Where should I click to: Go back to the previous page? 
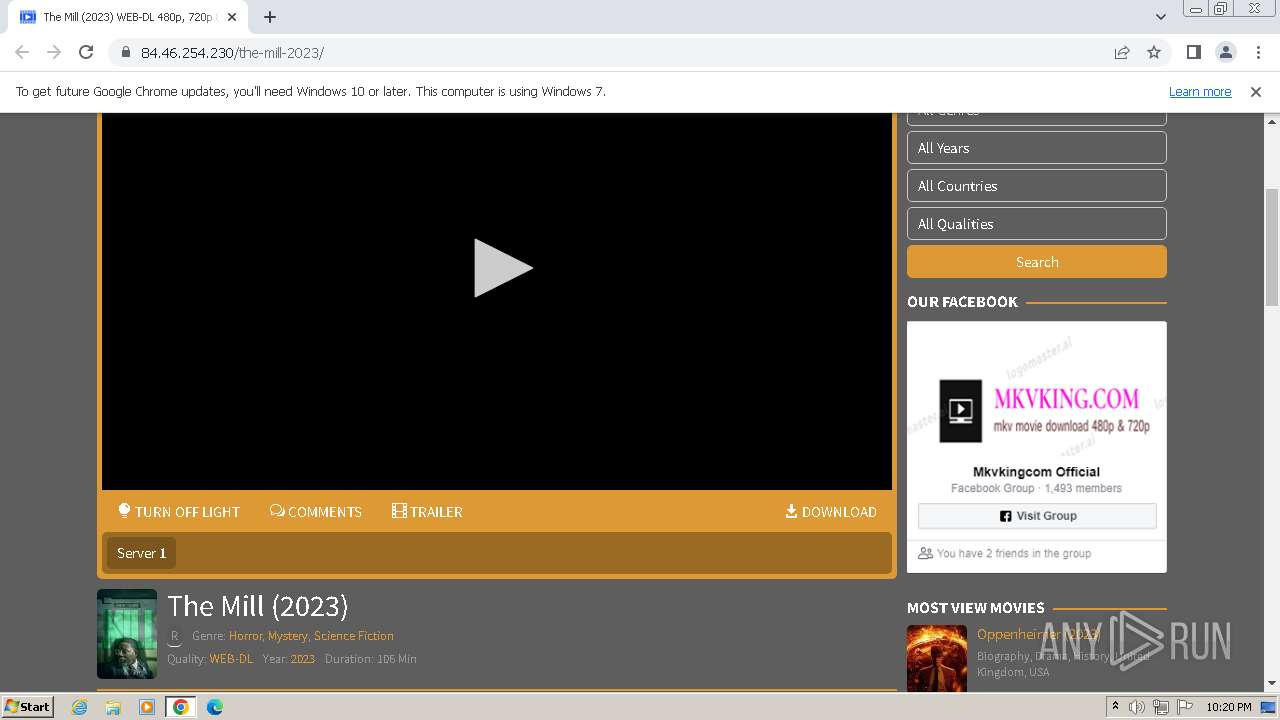click(x=22, y=52)
